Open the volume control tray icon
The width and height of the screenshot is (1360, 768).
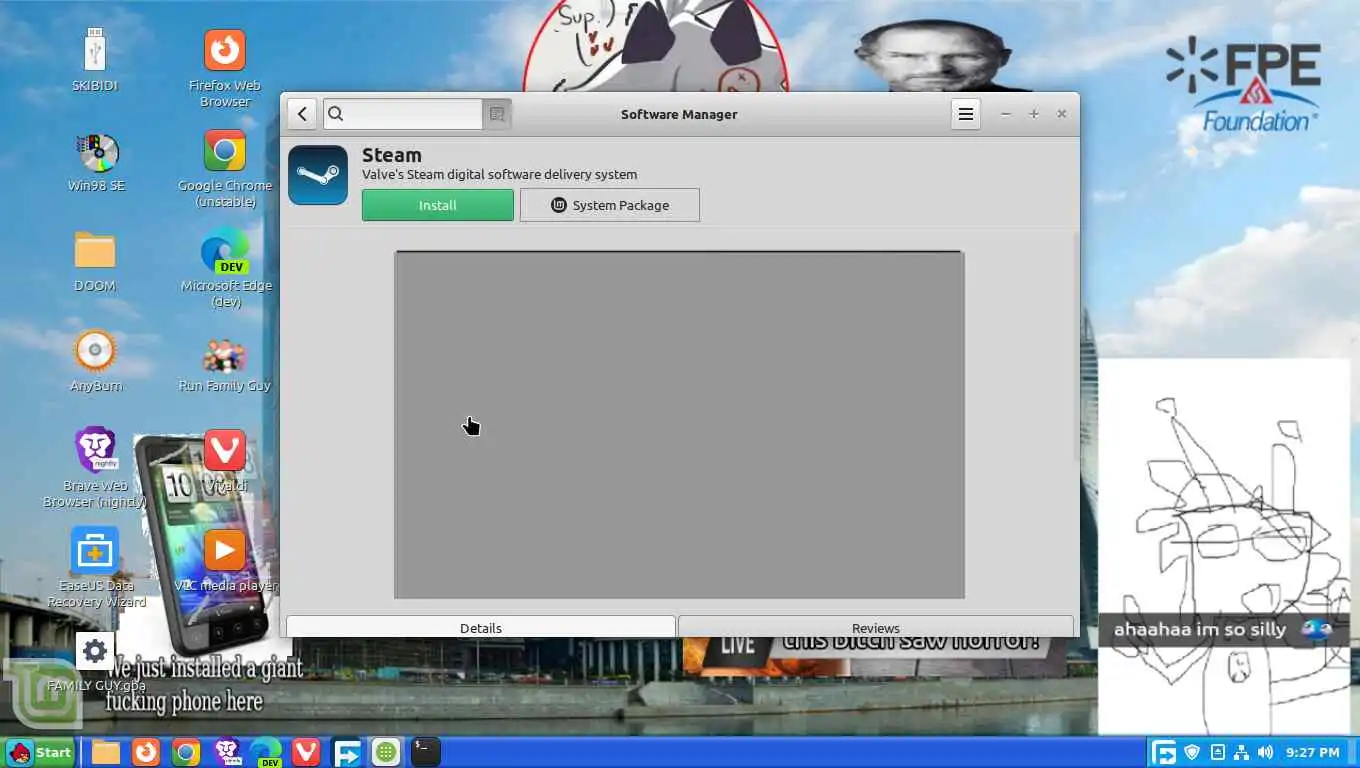click(x=1265, y=752)
